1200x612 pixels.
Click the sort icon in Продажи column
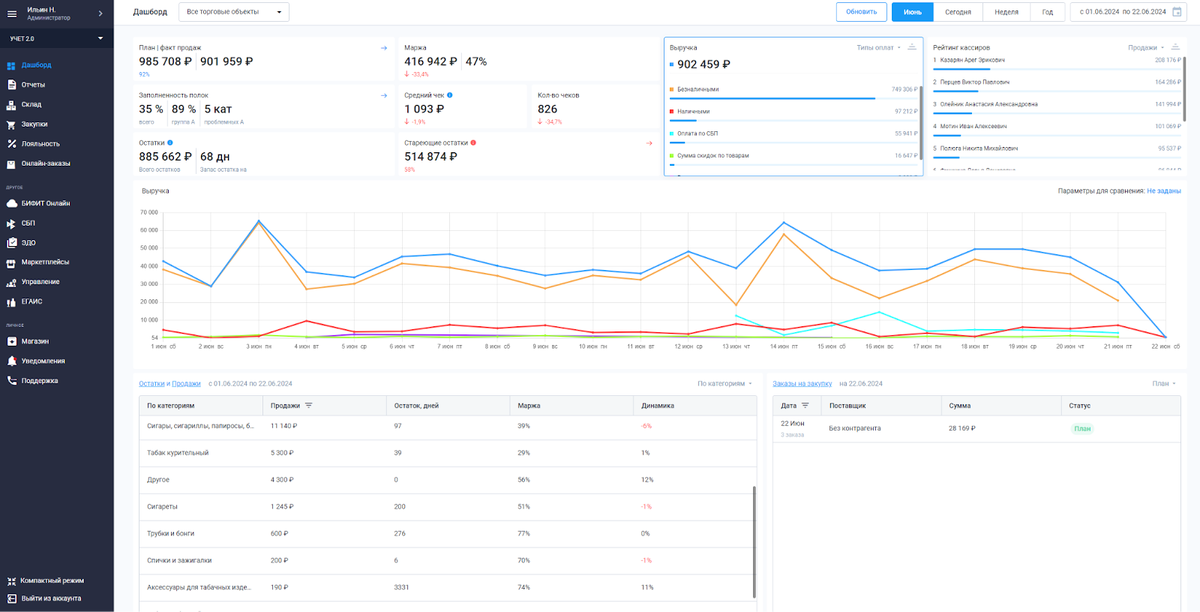tap(309, 406)
